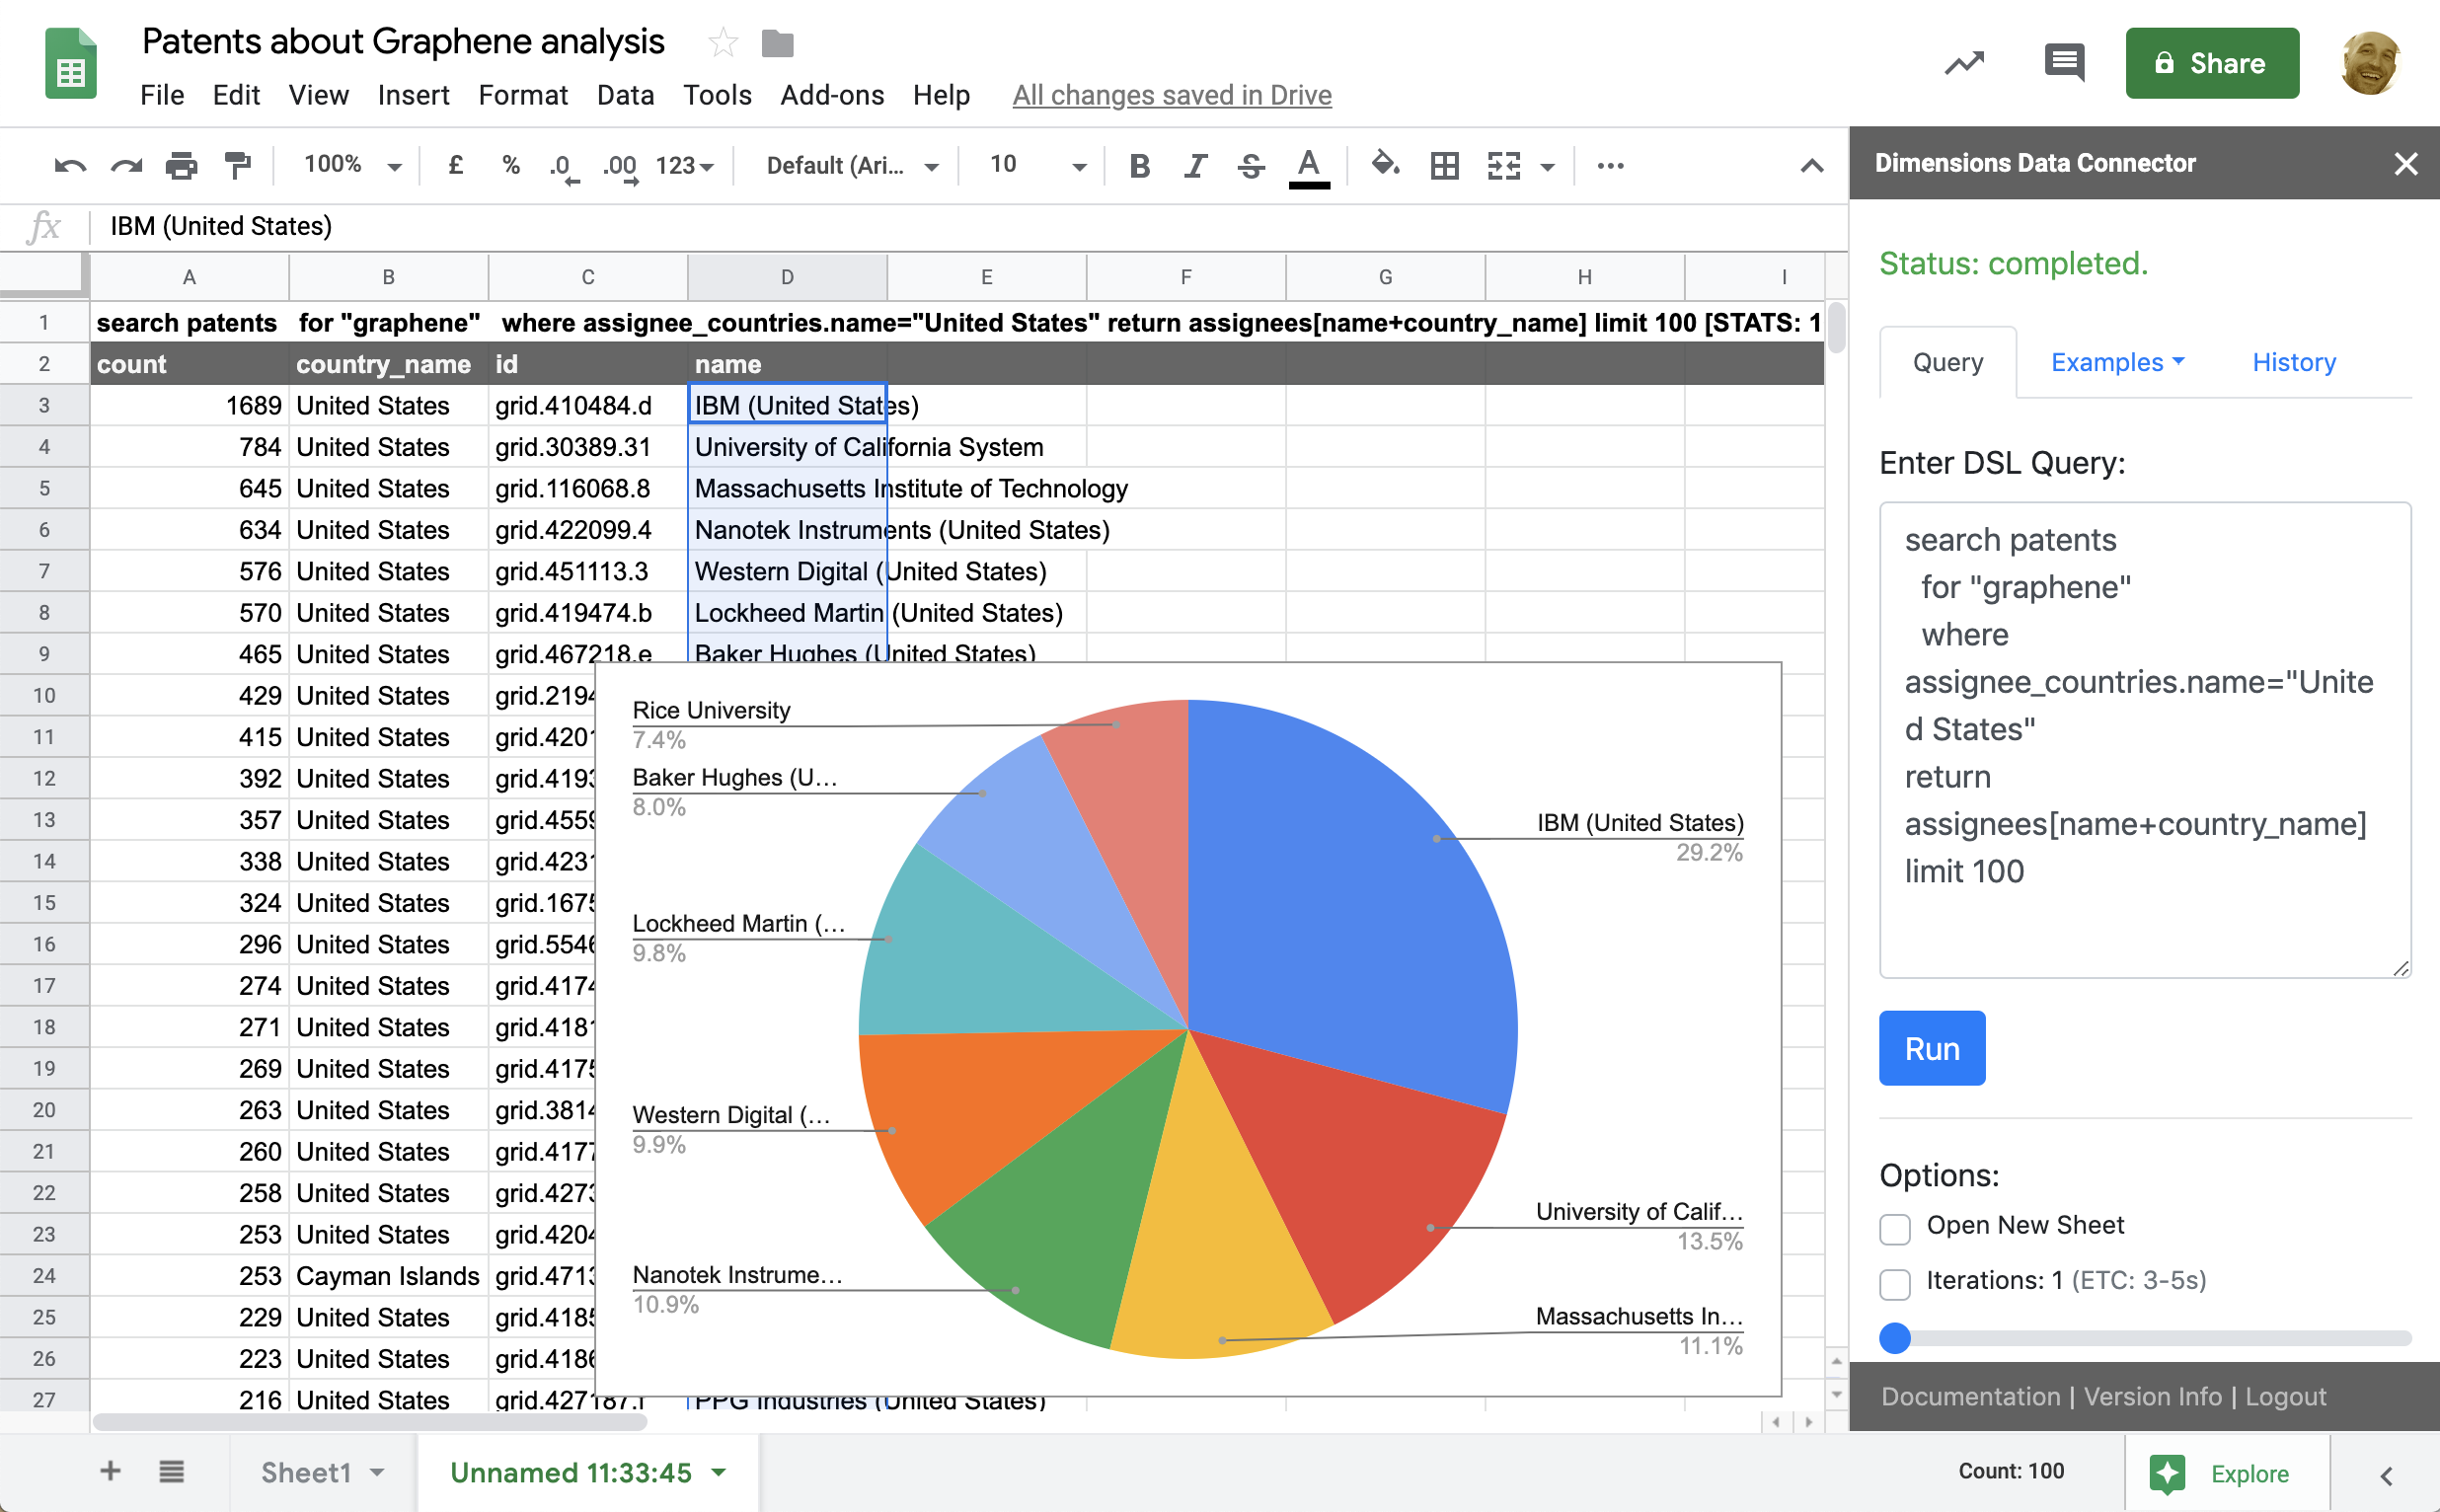
Task: Tick the Open New Sheet checkbox
Action: tap(1894, 1228)
